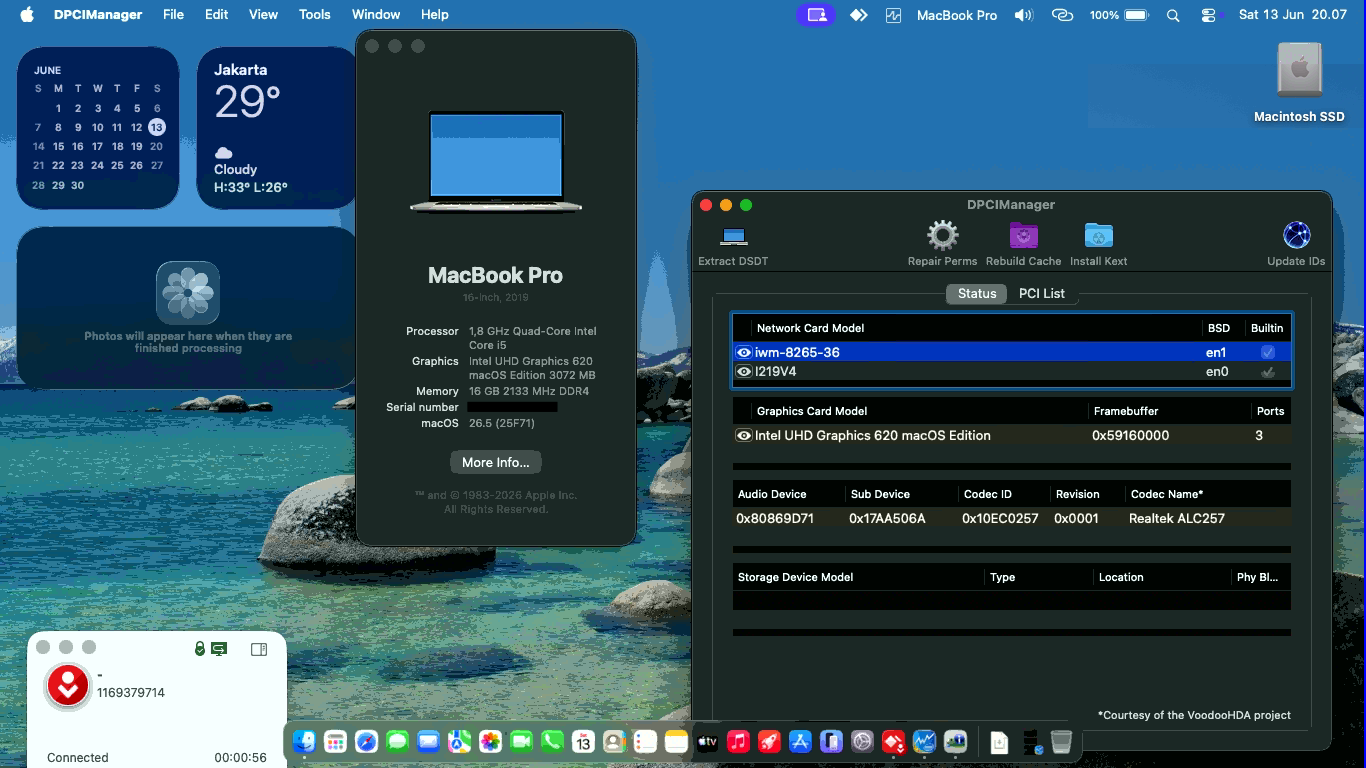1366x768 pixels.
Task: Click AnyDesk monitor session icon
Action: coord(219,649)
